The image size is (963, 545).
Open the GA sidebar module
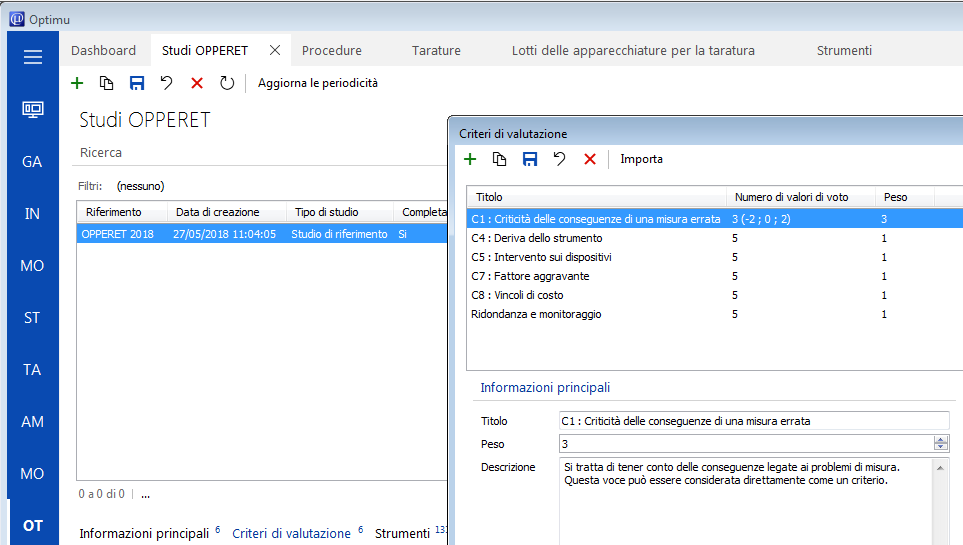pyautogui.click(x=32, y=162)
